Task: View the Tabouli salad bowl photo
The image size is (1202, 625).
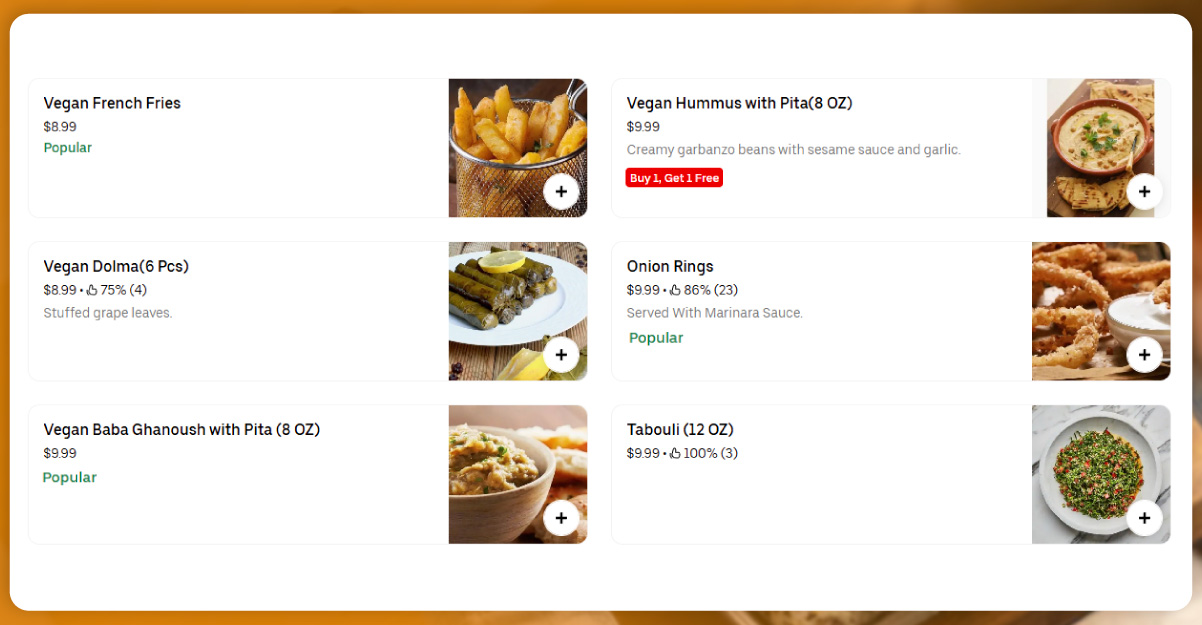Action: (x=1101, y=474)
